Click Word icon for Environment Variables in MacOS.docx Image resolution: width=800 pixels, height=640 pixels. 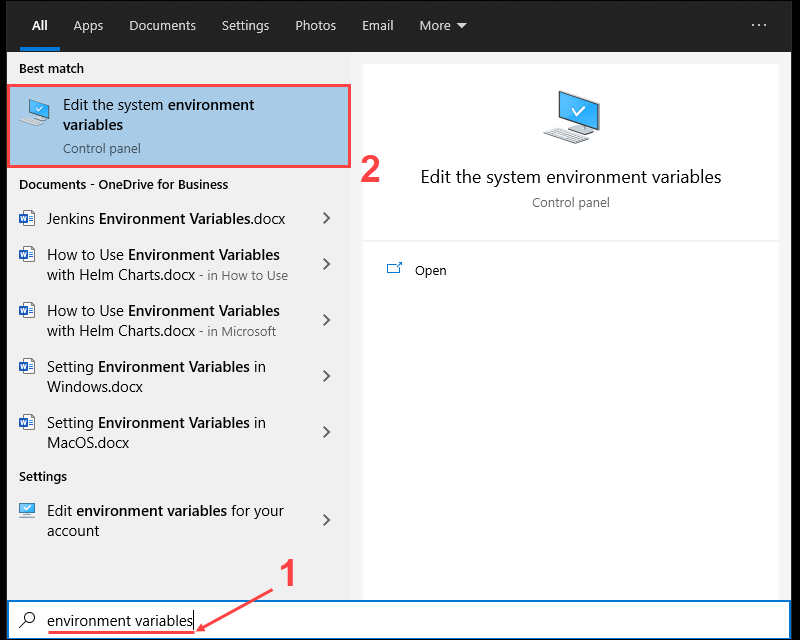tap(27, 422)
